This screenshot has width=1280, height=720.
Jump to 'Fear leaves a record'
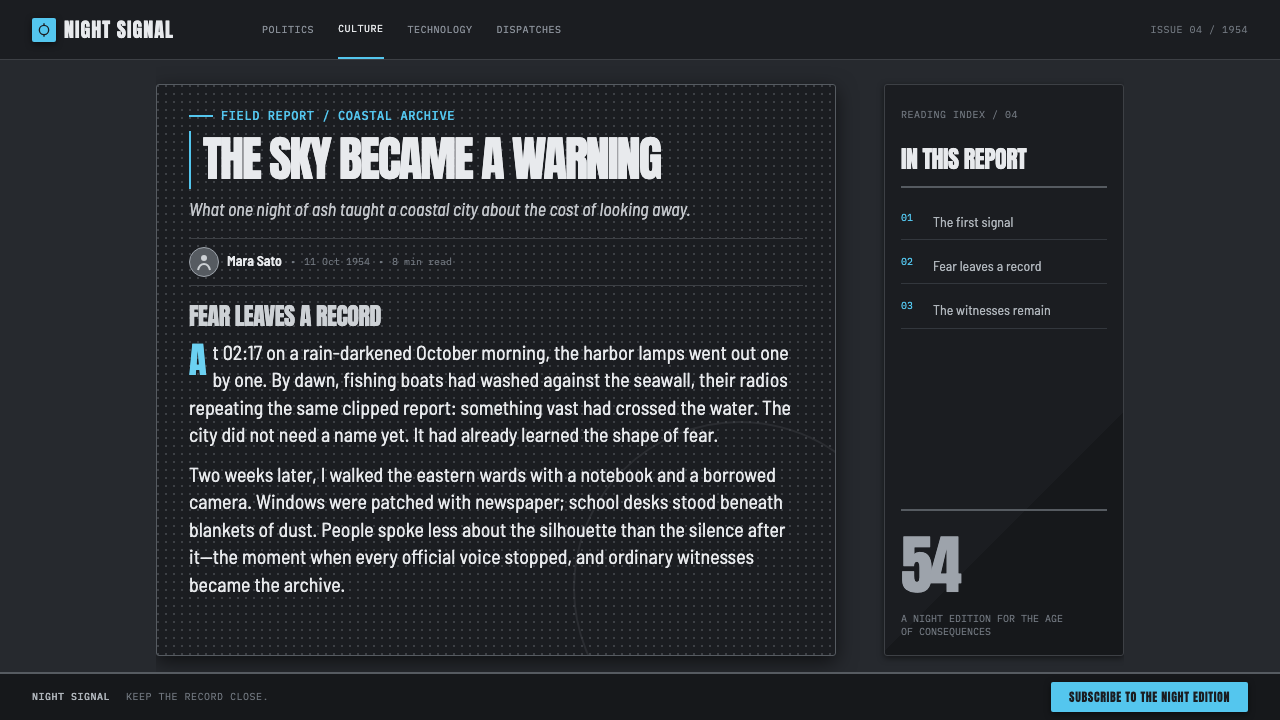[1004, 266]
